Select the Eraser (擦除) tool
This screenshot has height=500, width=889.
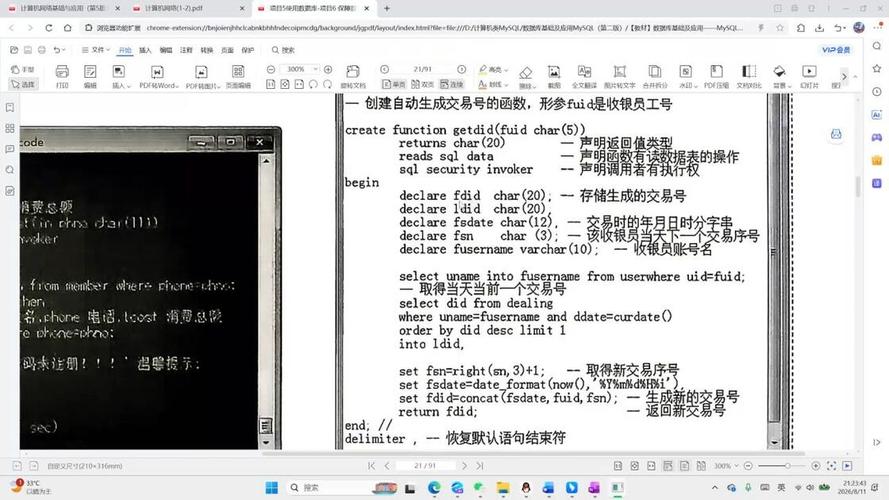(x=526, y=76)
